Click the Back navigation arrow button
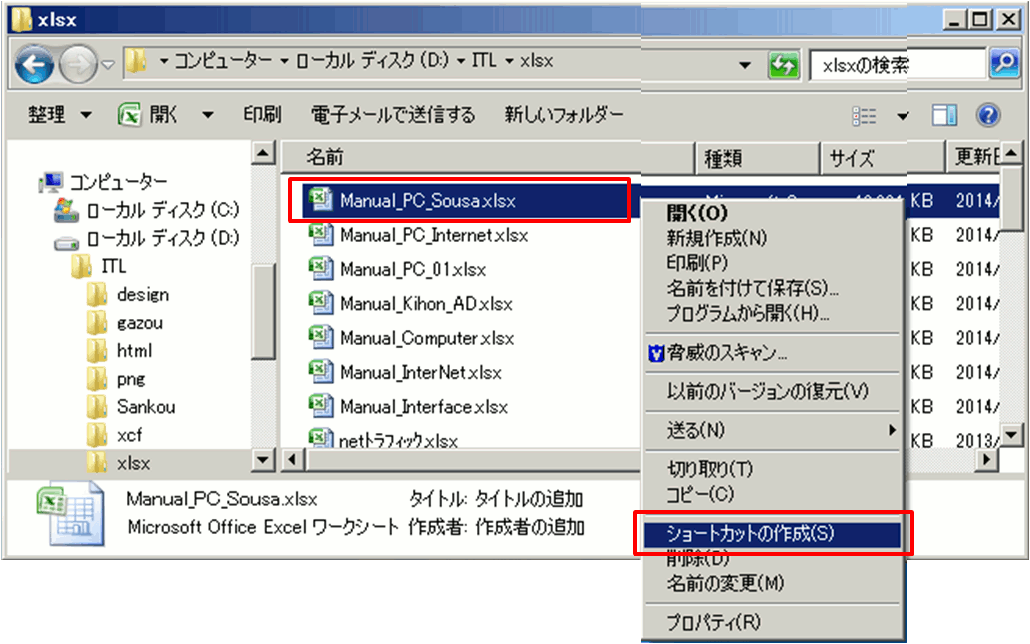 coord(36,65)
